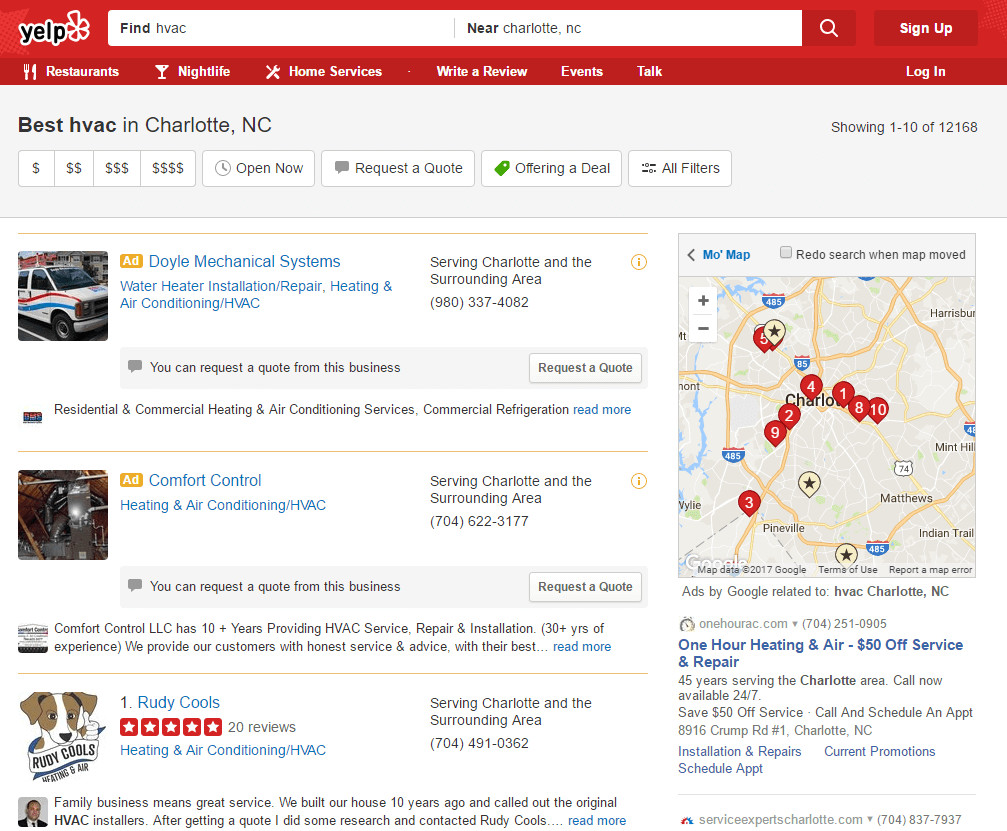This screenshot has width=1007, height=831.
Task: Open the Restaurants menu with fork icon
Action: pyautogui.click(x=71, y=71)
